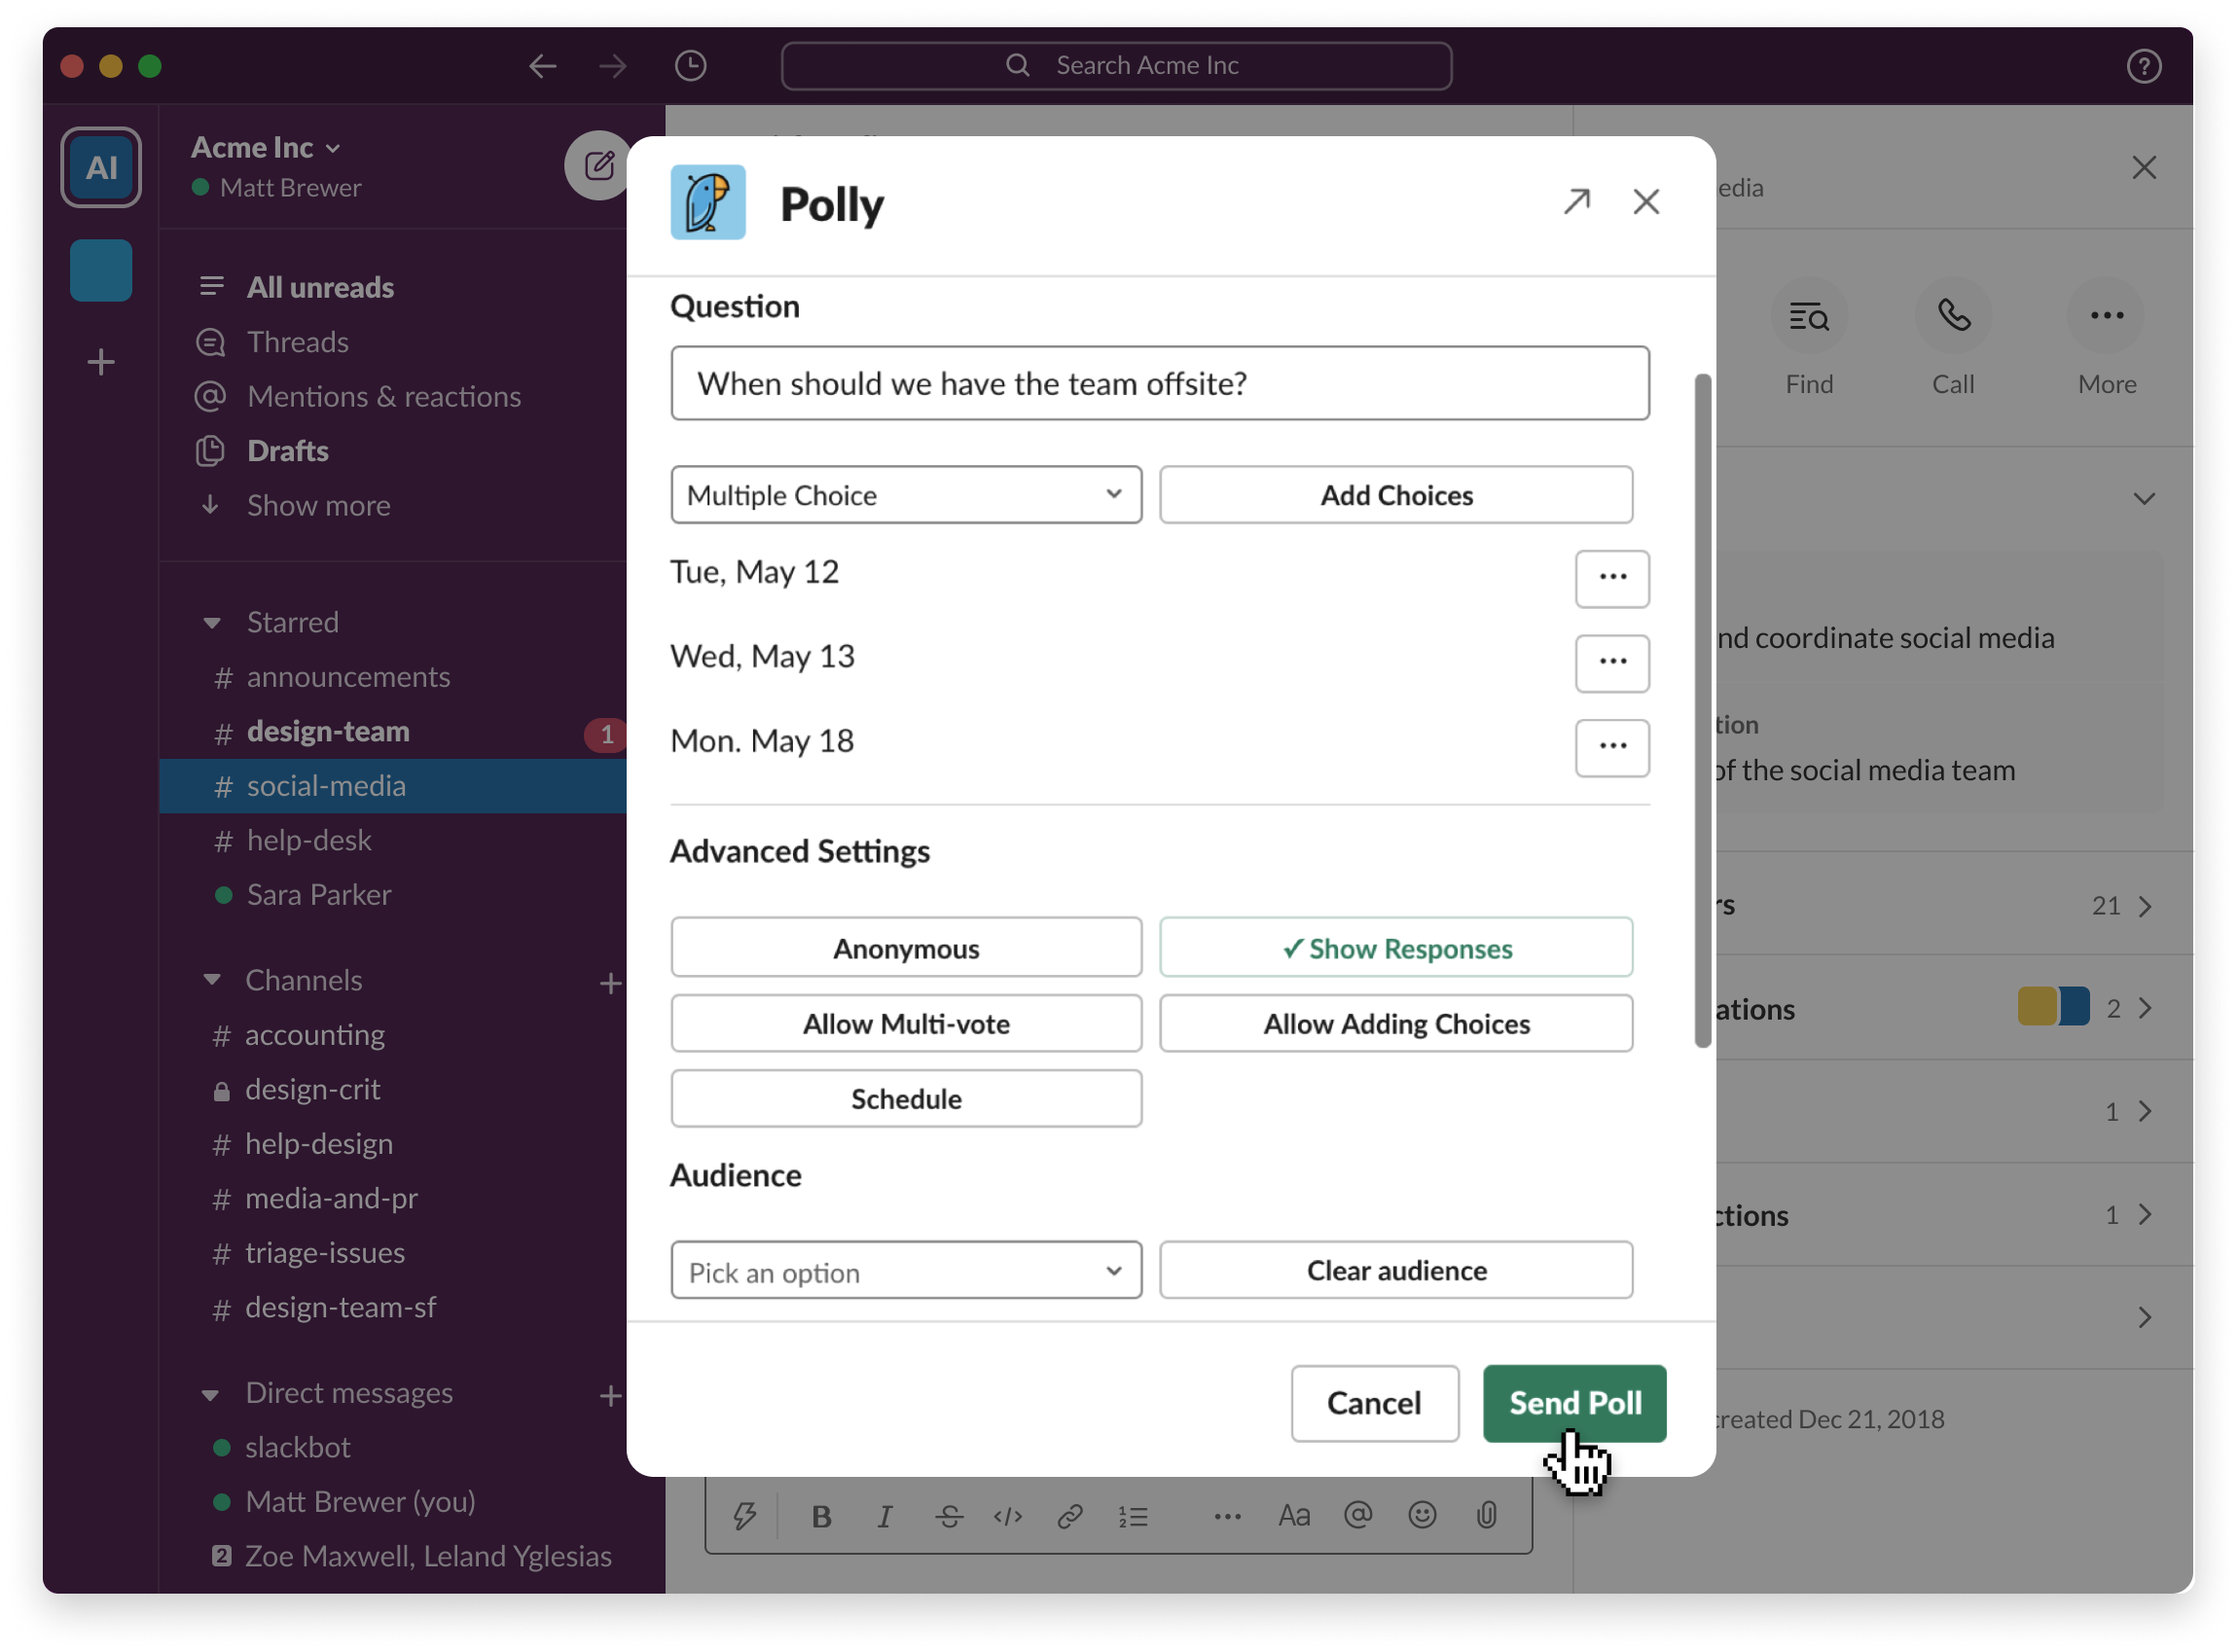Click the Send Poll button
The width and height of the screenshot is (2238, 1652).
(x=1574, y=1403)
